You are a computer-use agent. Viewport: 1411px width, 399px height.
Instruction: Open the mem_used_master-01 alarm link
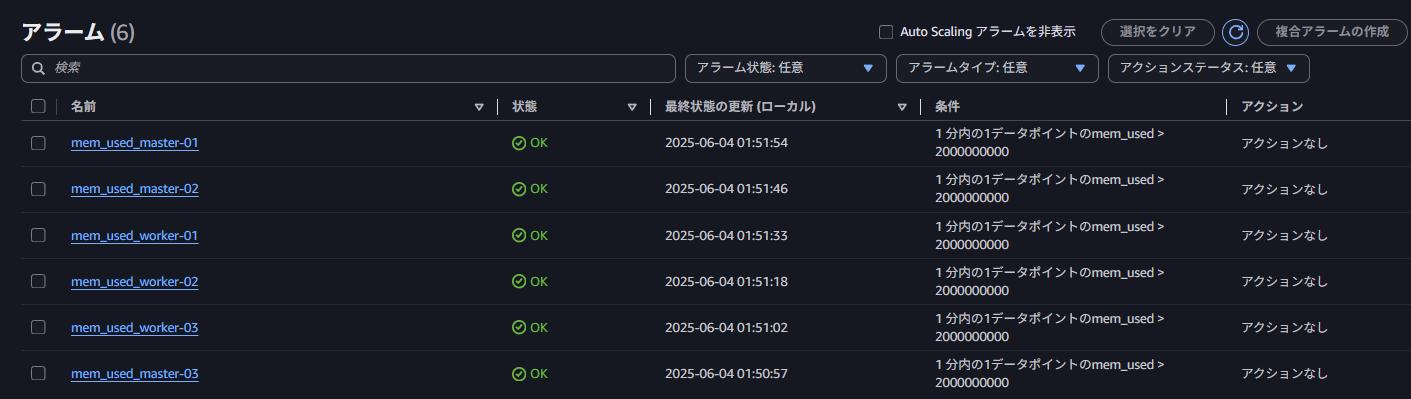point(135,143)
